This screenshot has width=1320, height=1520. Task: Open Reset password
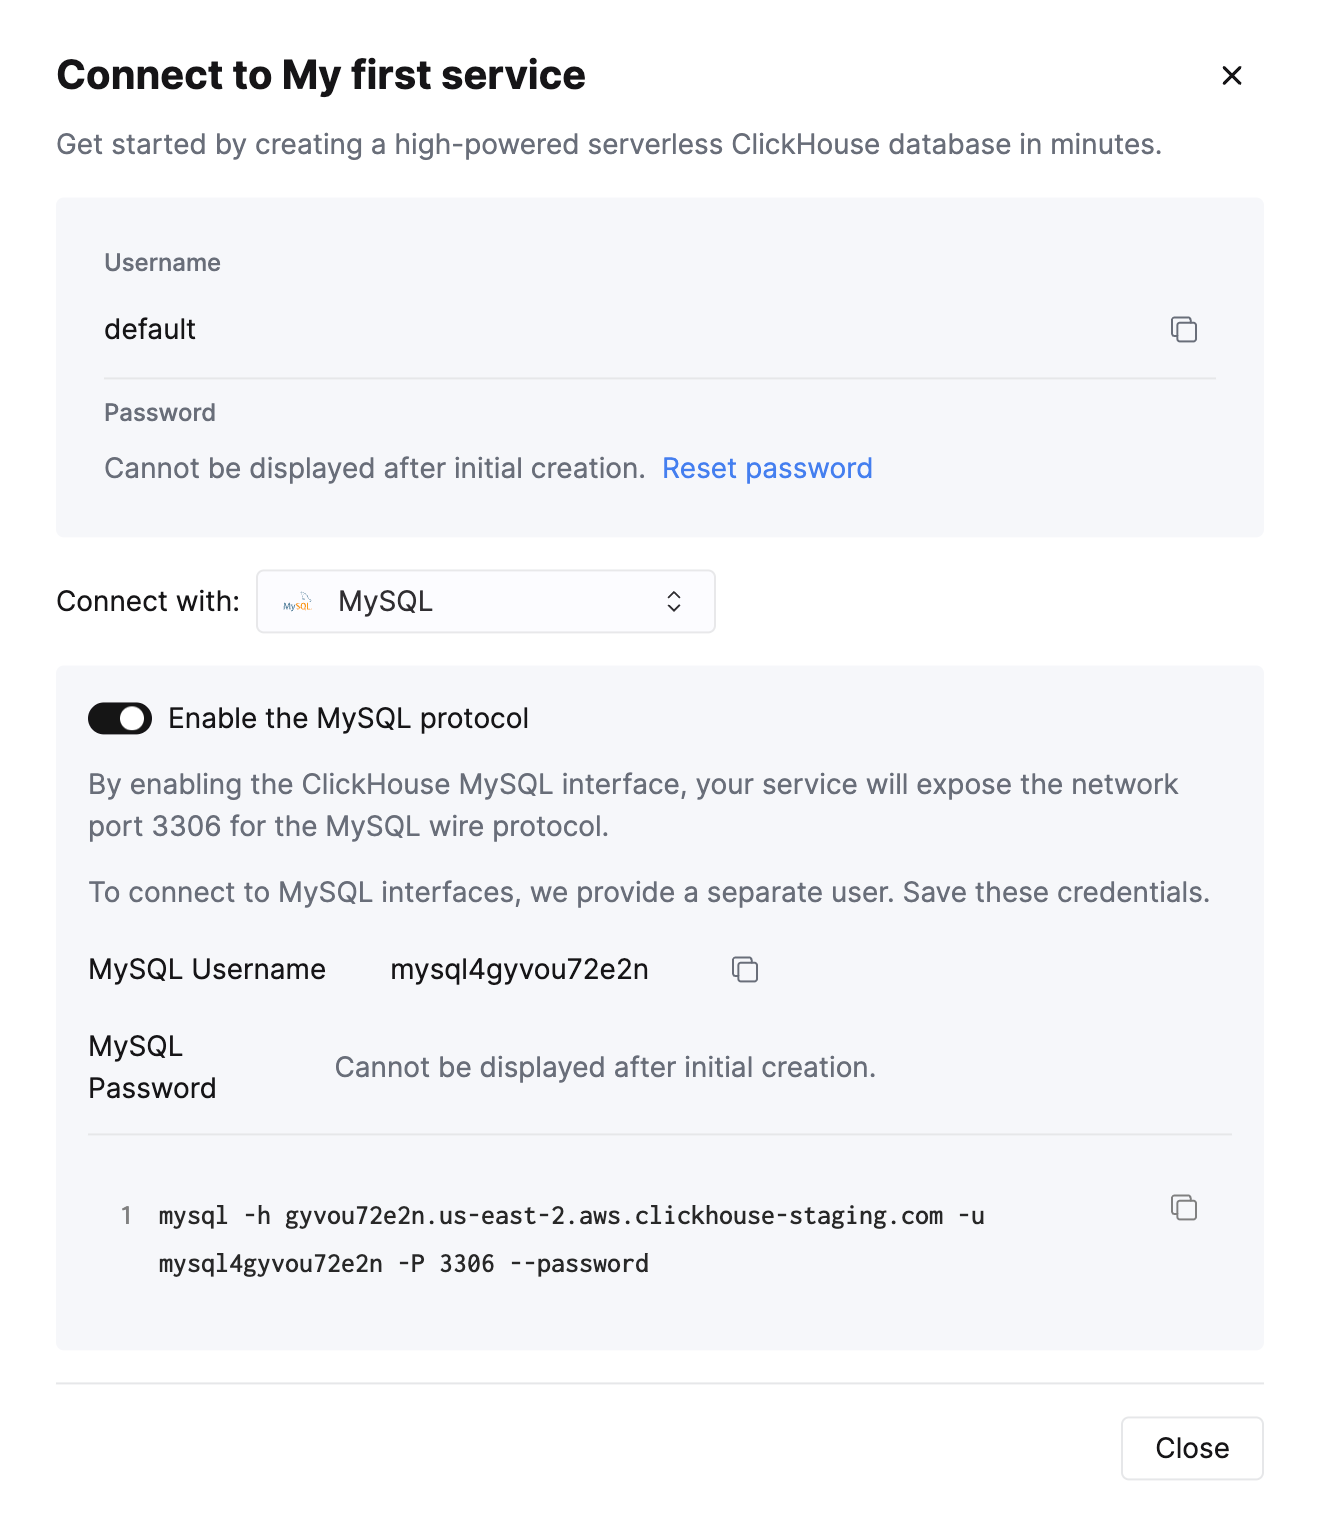(767, 468)
